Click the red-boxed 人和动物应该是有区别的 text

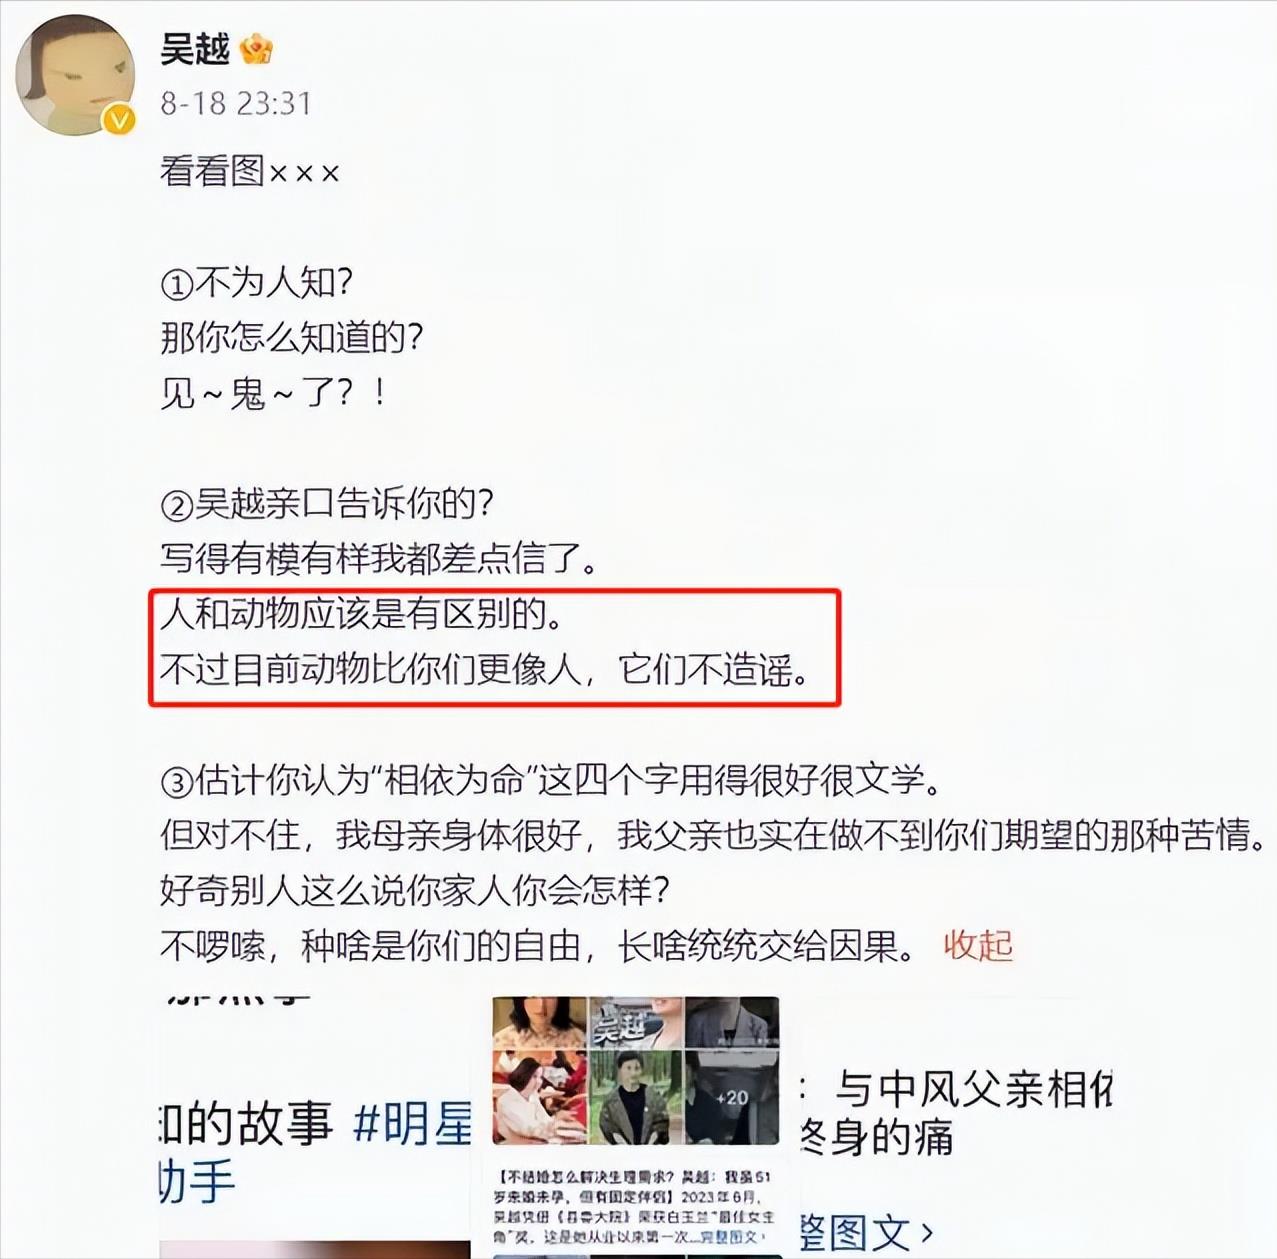click(x=361, y=613)
